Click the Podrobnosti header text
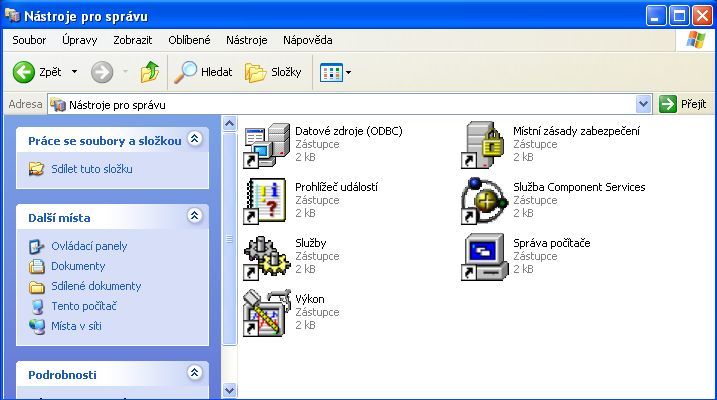This screenshot has height=400, width=717. click(62, 375)
